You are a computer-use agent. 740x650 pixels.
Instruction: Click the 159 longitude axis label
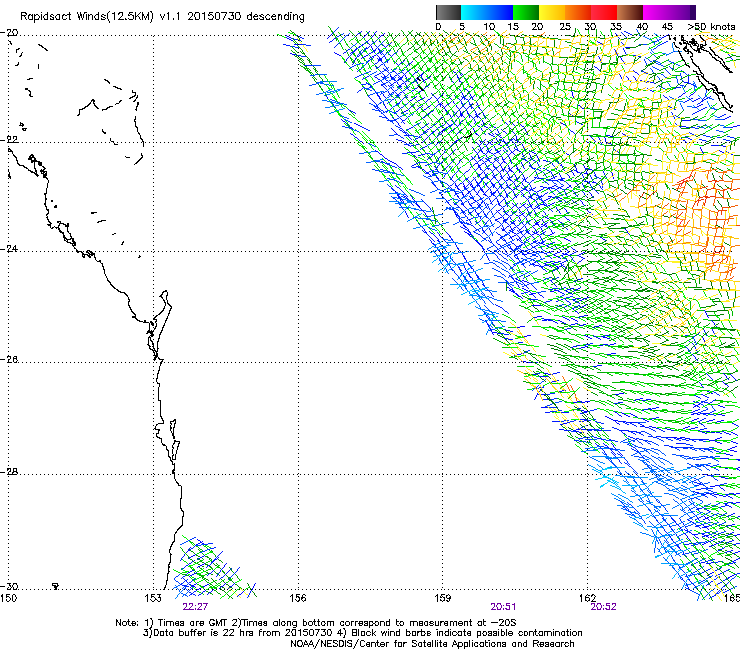coord(443,598)
